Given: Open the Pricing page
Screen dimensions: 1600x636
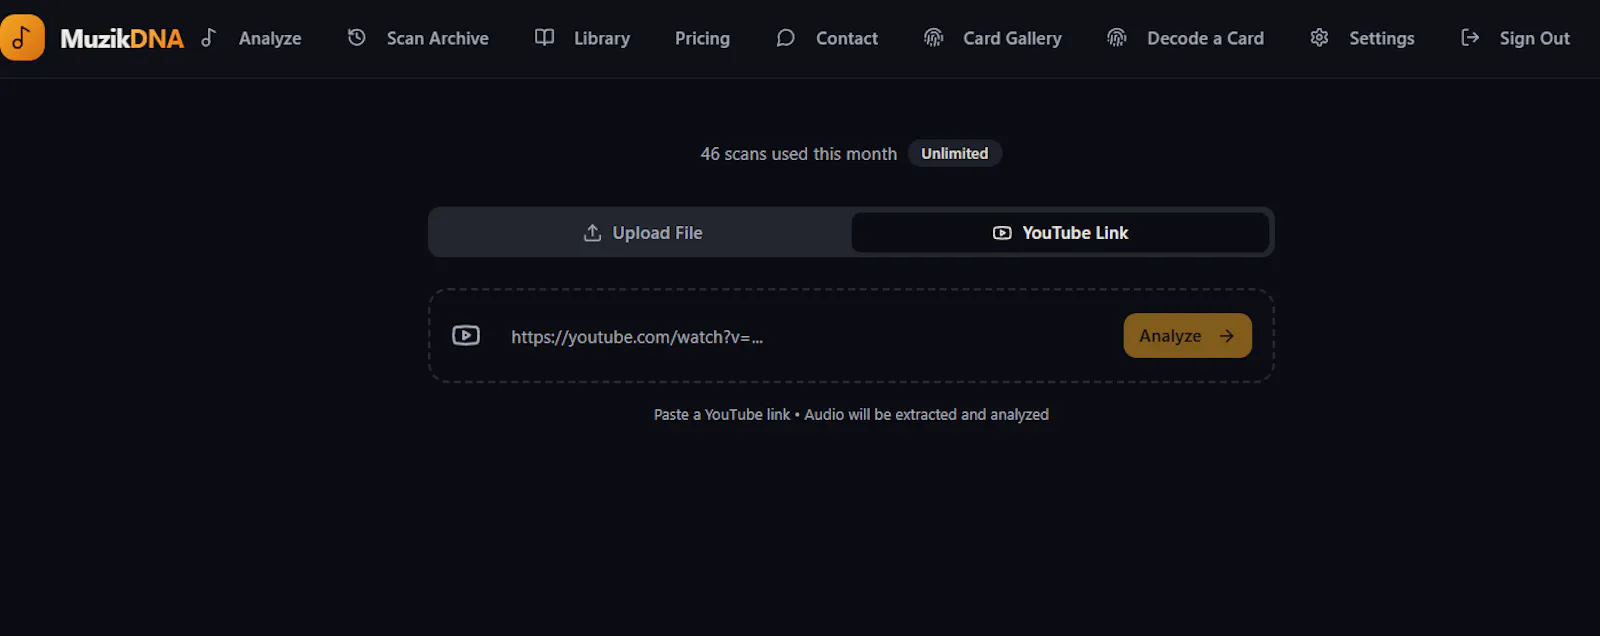Looking at the screenshot, I should click(702, 38).
